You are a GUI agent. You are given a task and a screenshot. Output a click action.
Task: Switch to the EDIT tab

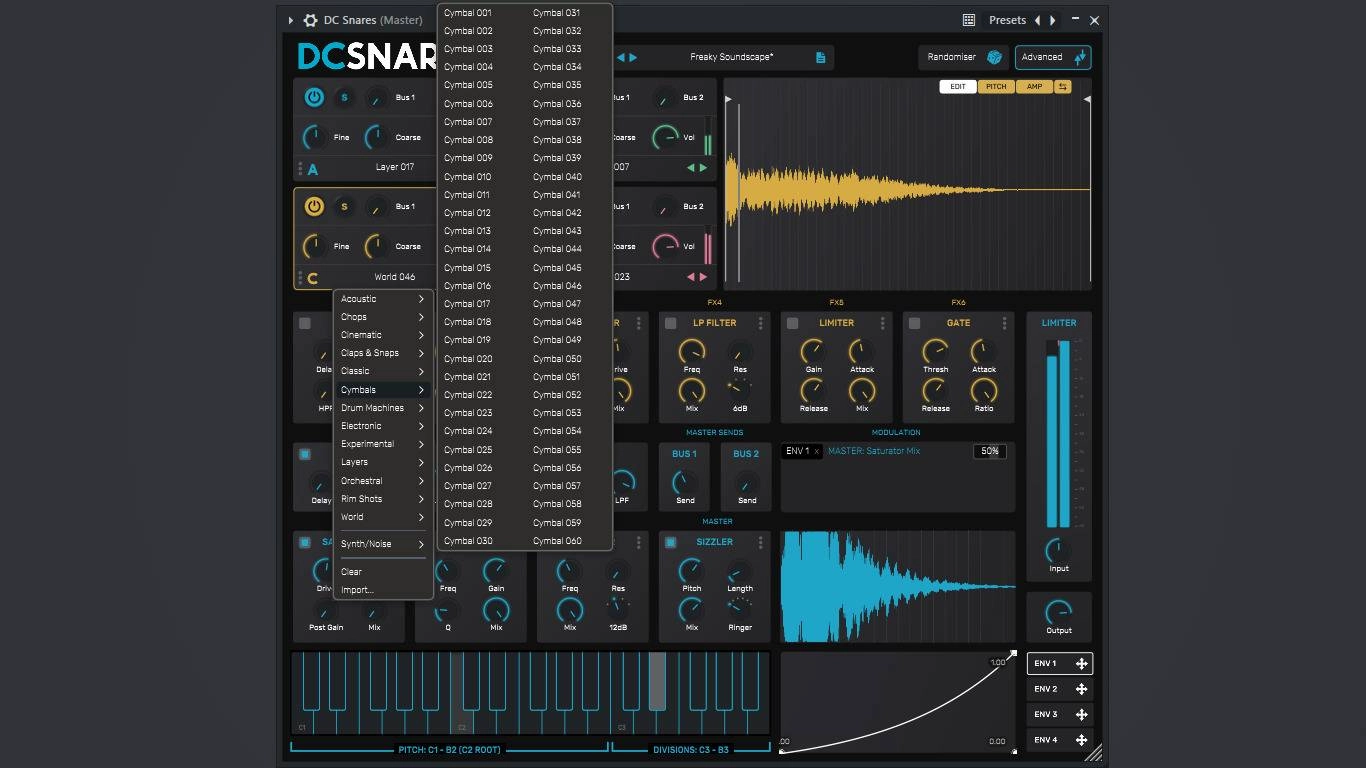[x=958, y=87]
